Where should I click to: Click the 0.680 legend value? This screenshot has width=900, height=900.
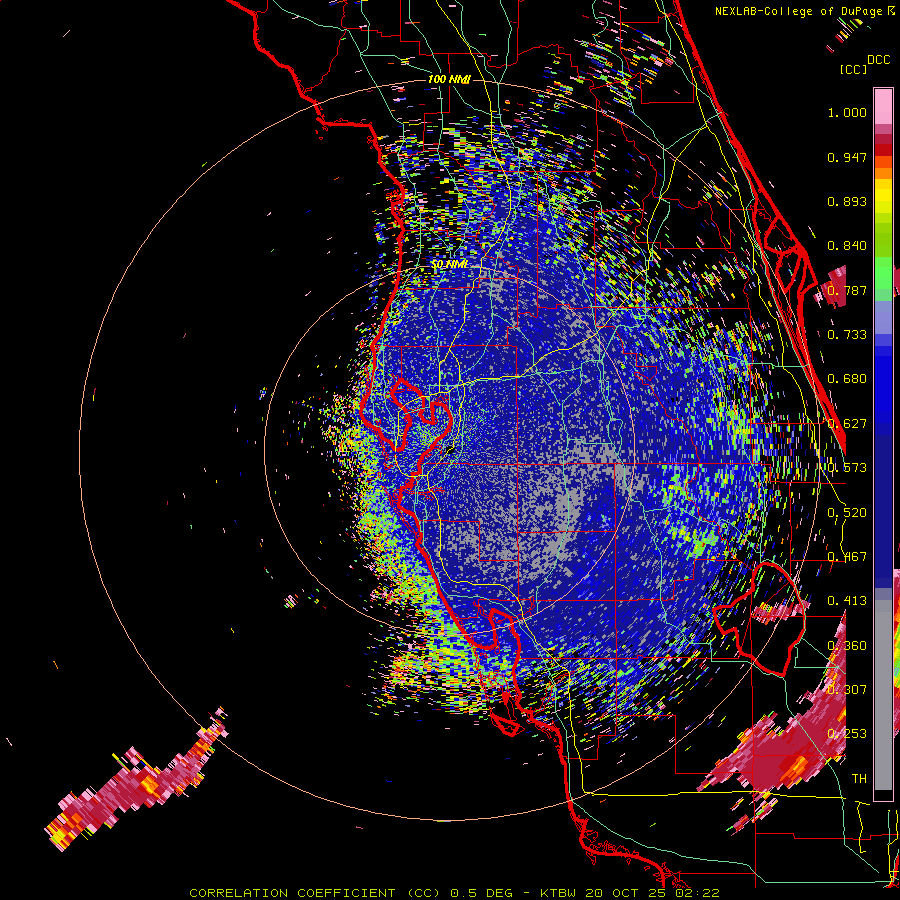tap(847, 379)
